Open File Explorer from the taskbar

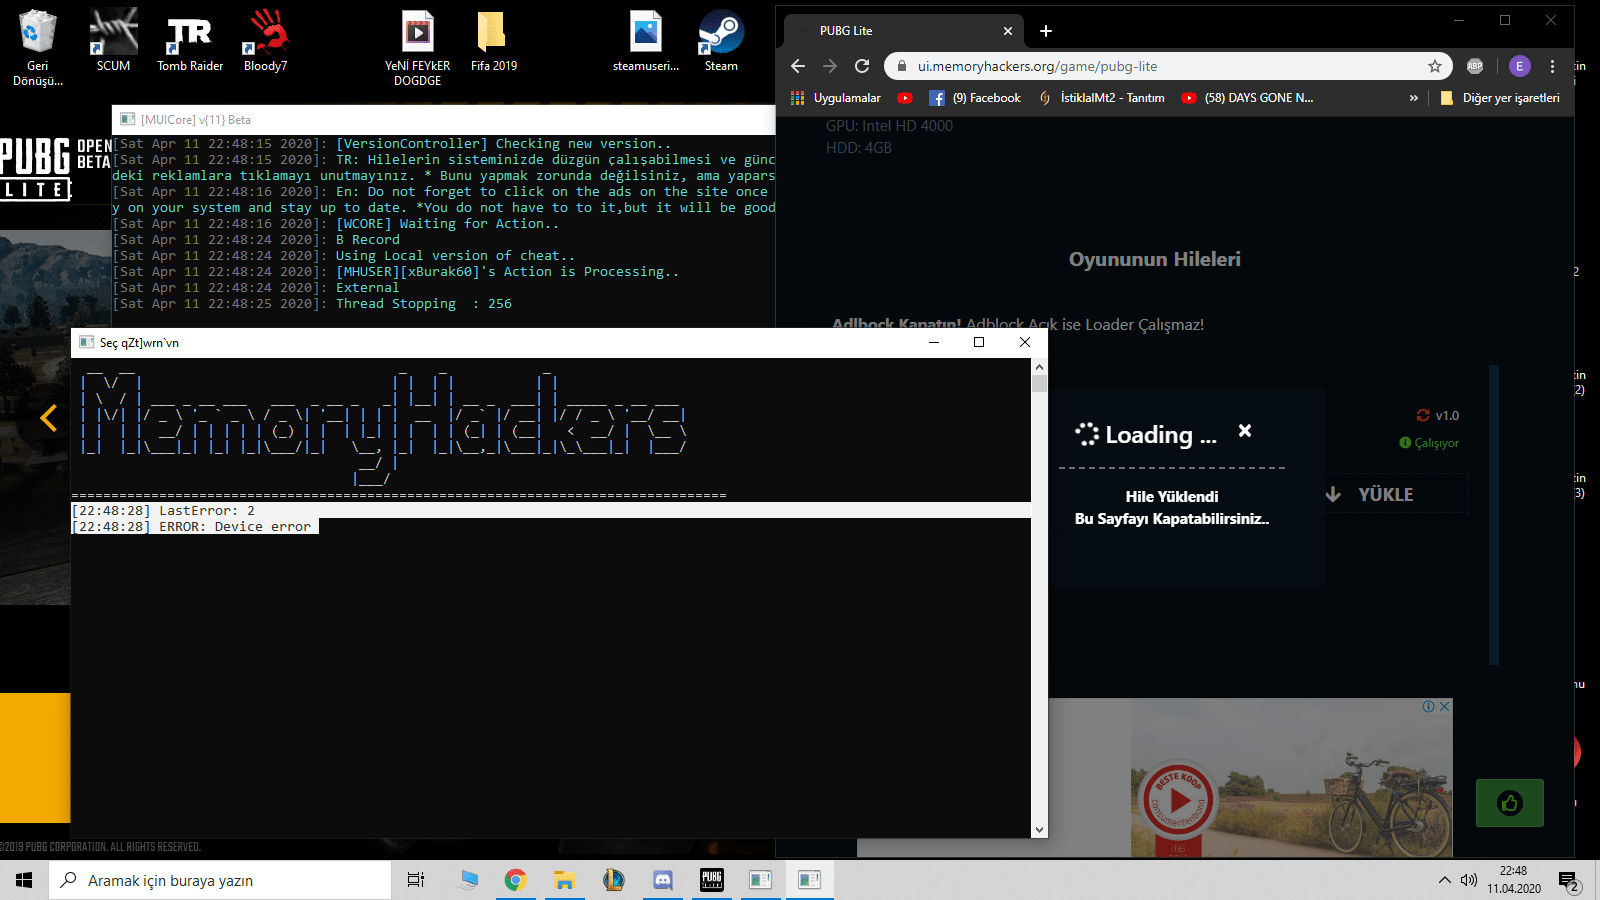coord(565,880)
